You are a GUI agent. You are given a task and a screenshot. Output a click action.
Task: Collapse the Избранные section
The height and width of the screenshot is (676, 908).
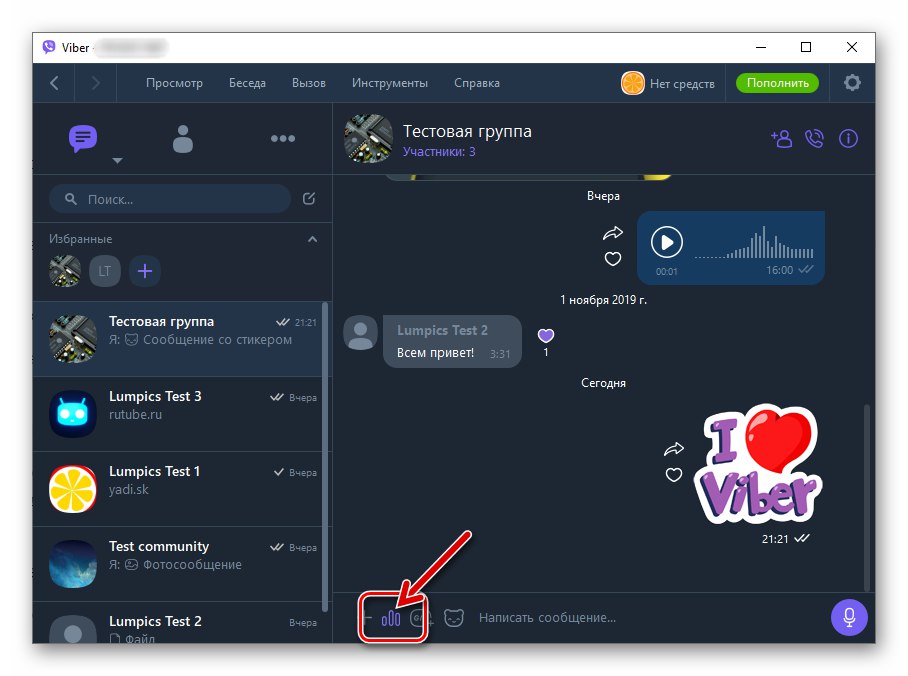click(312, 239)
